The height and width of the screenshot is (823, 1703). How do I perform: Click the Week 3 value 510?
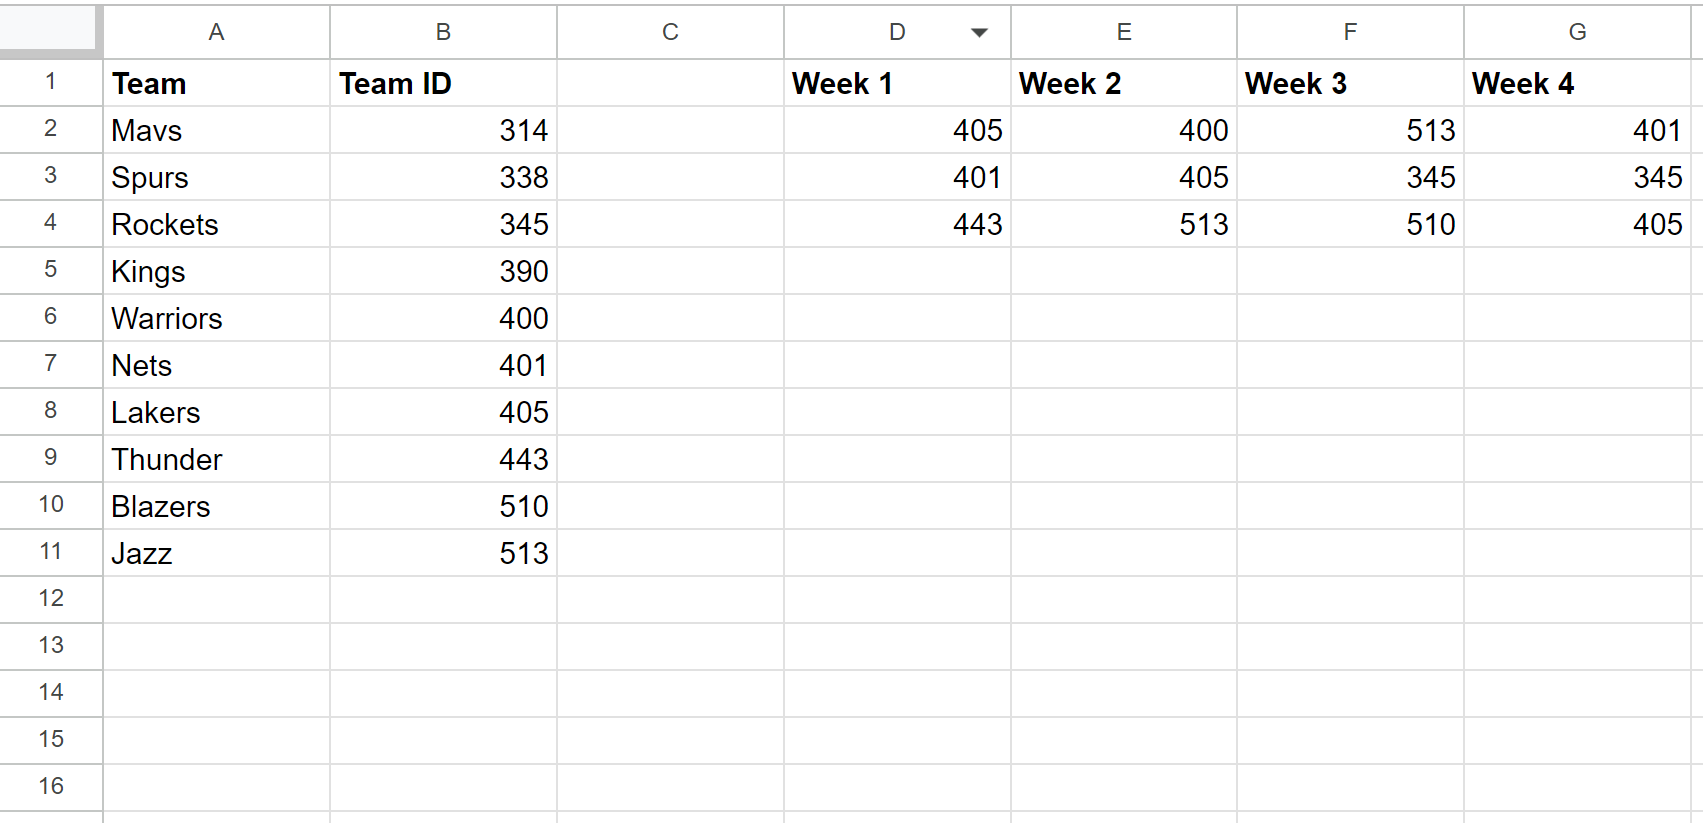pos(1350,224)
